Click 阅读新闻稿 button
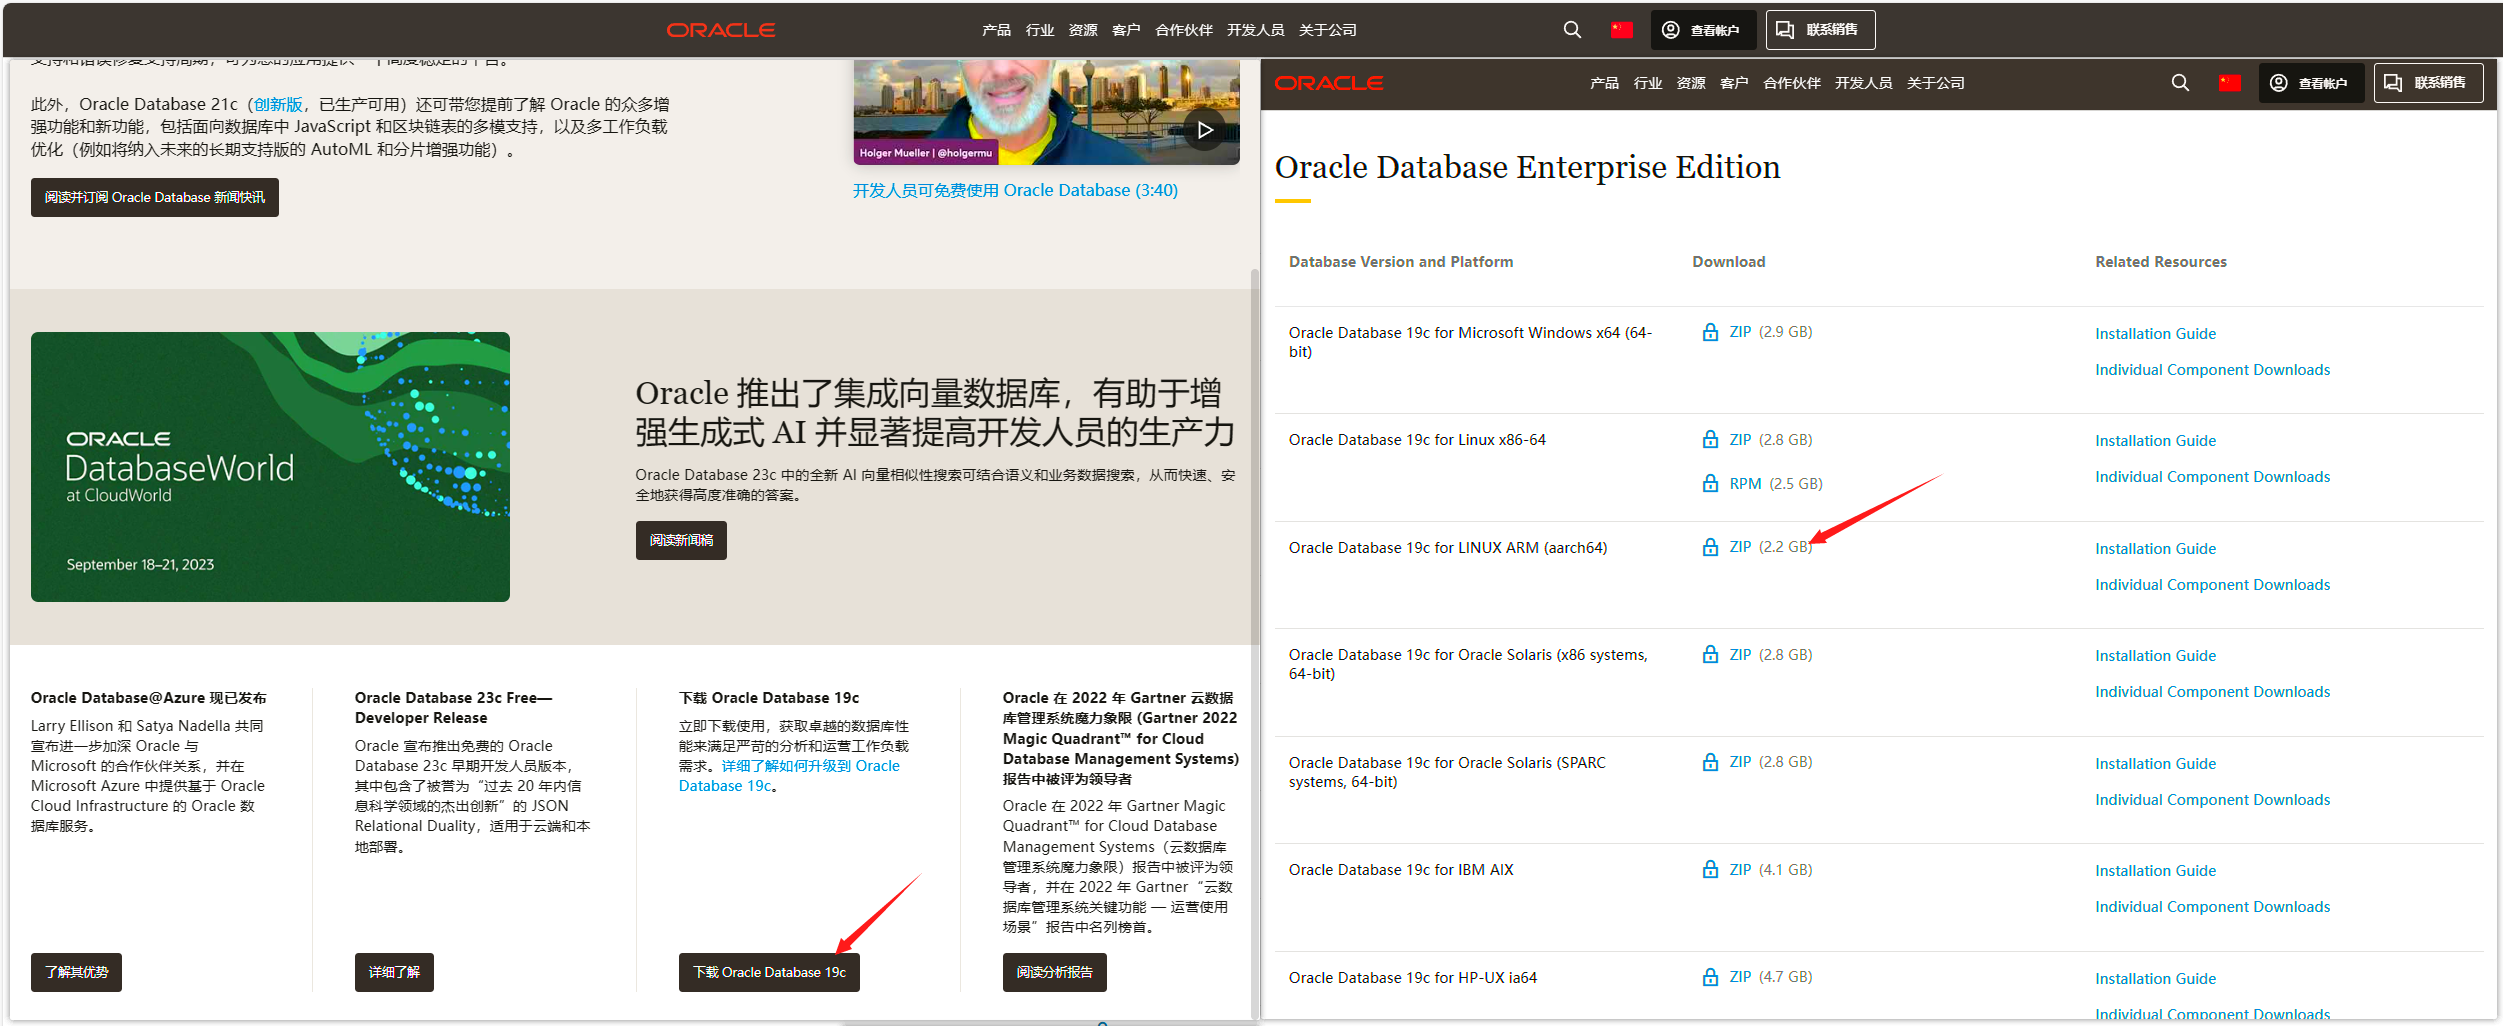 pos(681,541)
